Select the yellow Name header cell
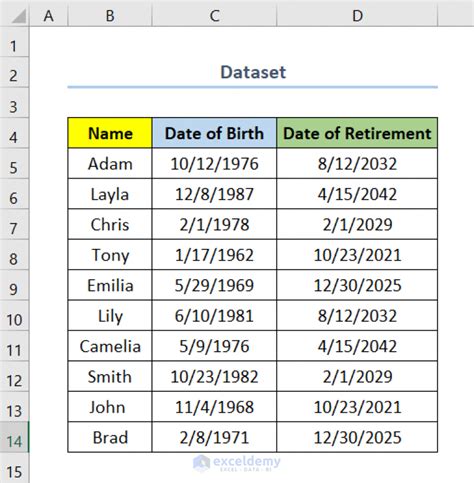 [110, 133]
